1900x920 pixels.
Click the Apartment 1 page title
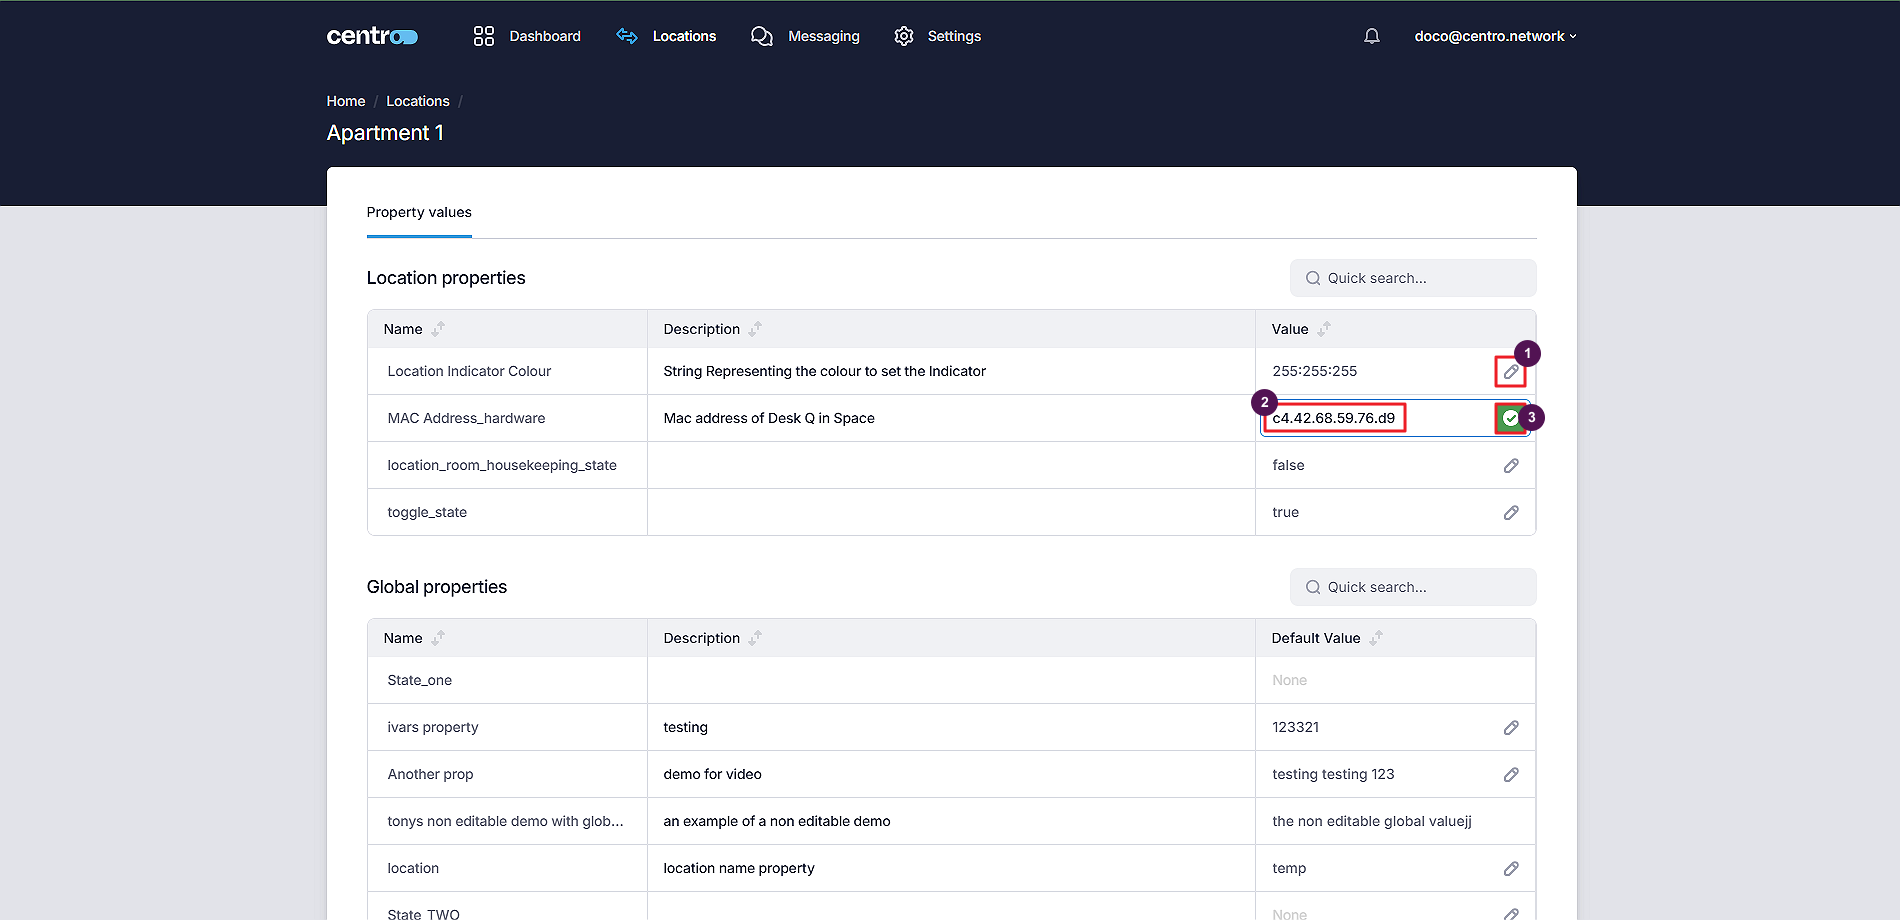(x=385, y=133)
